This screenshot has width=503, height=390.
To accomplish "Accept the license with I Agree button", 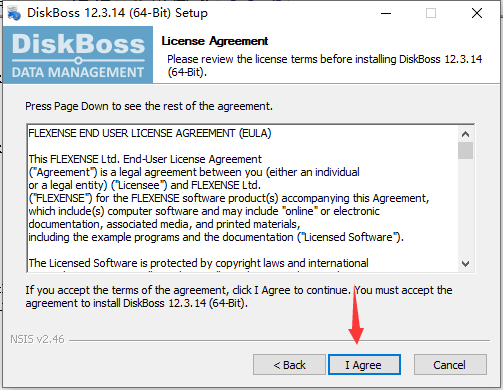I will [x=364, y=365].
